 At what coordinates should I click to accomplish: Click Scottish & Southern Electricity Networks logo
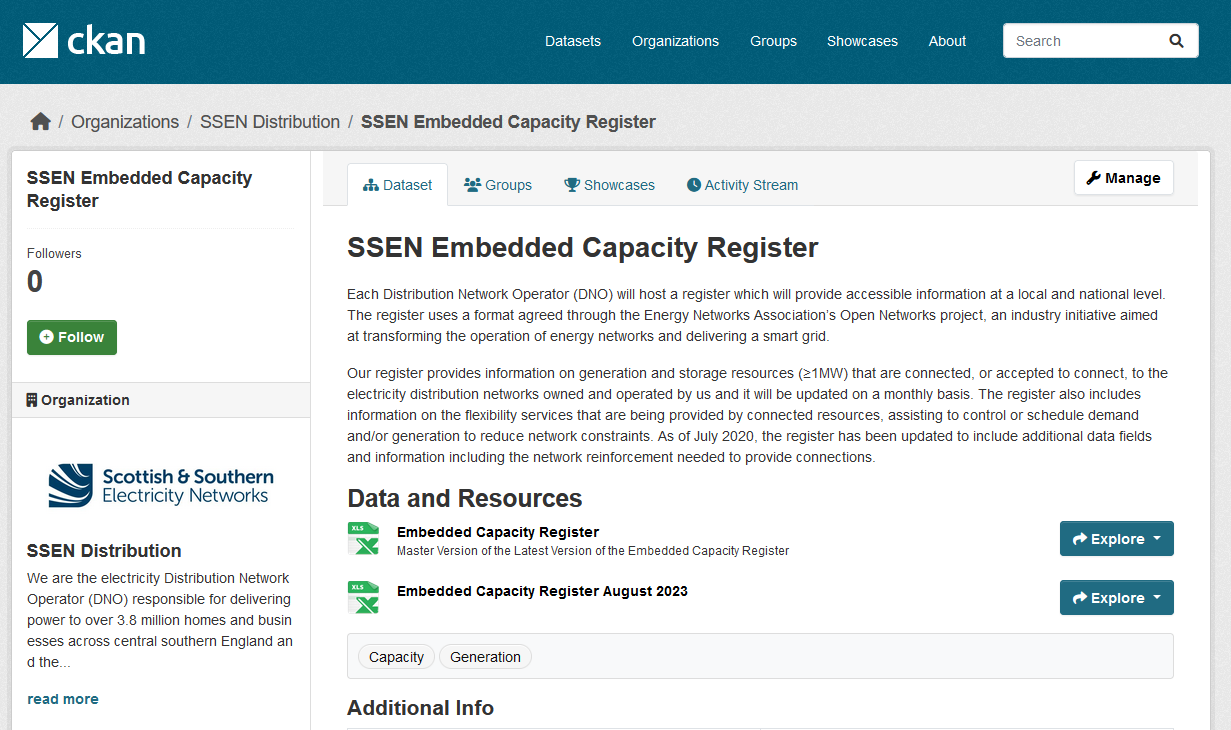pyautogui.click(x=161, y=485)
